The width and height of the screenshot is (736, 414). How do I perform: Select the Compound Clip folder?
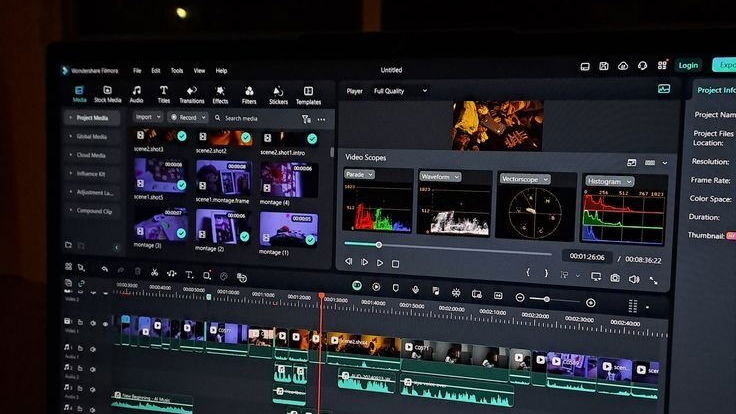tap(92, 211)
